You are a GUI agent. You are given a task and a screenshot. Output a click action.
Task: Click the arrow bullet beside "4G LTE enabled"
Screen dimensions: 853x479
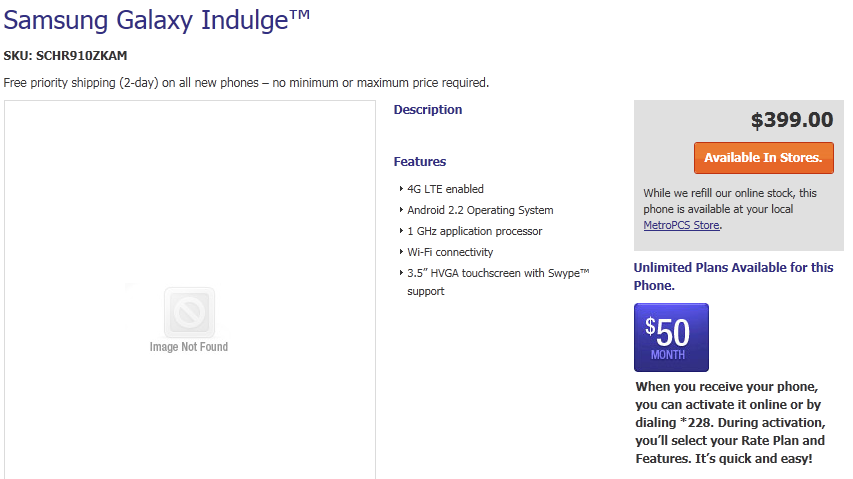(x=400, y=189)
